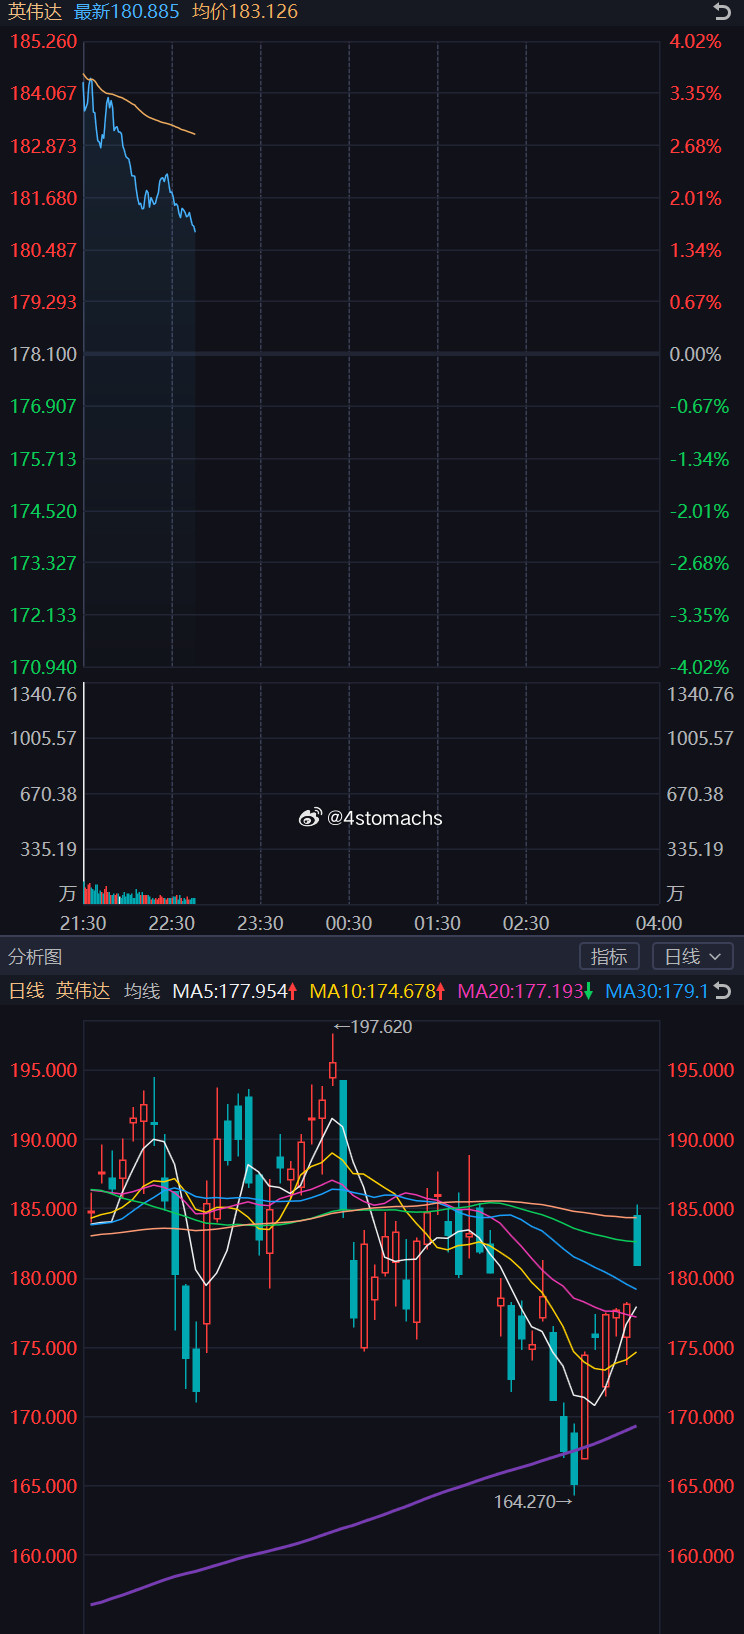Click the orange average price line end
The image size is (744, 1634).
[x=194, y=133]
